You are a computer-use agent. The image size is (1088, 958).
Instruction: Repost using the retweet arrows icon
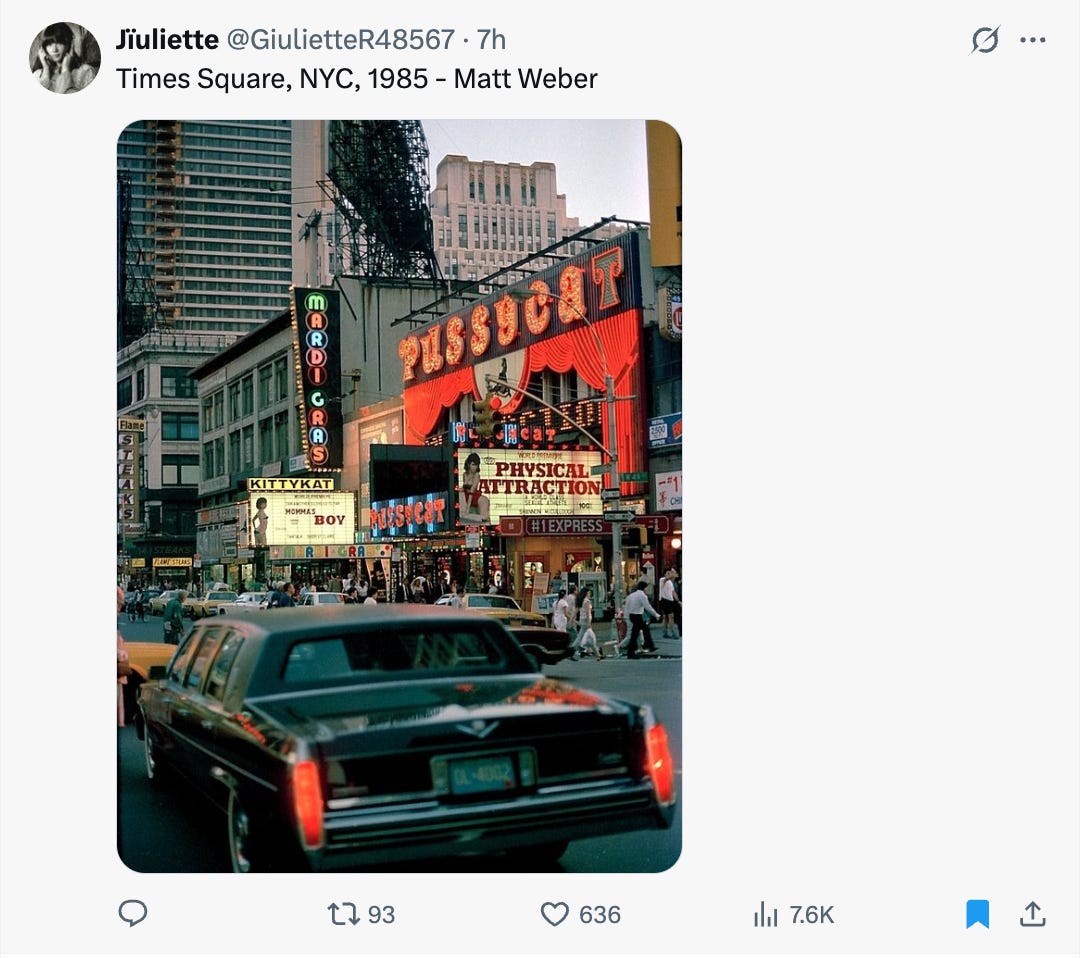coord(343,914)
